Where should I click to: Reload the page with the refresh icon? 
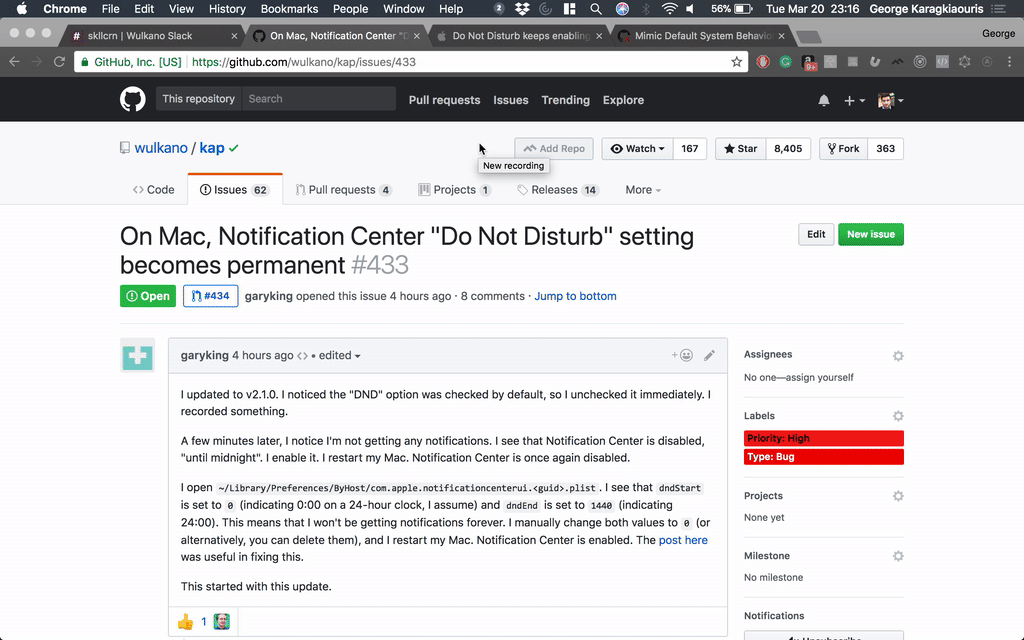click(59, 62)
